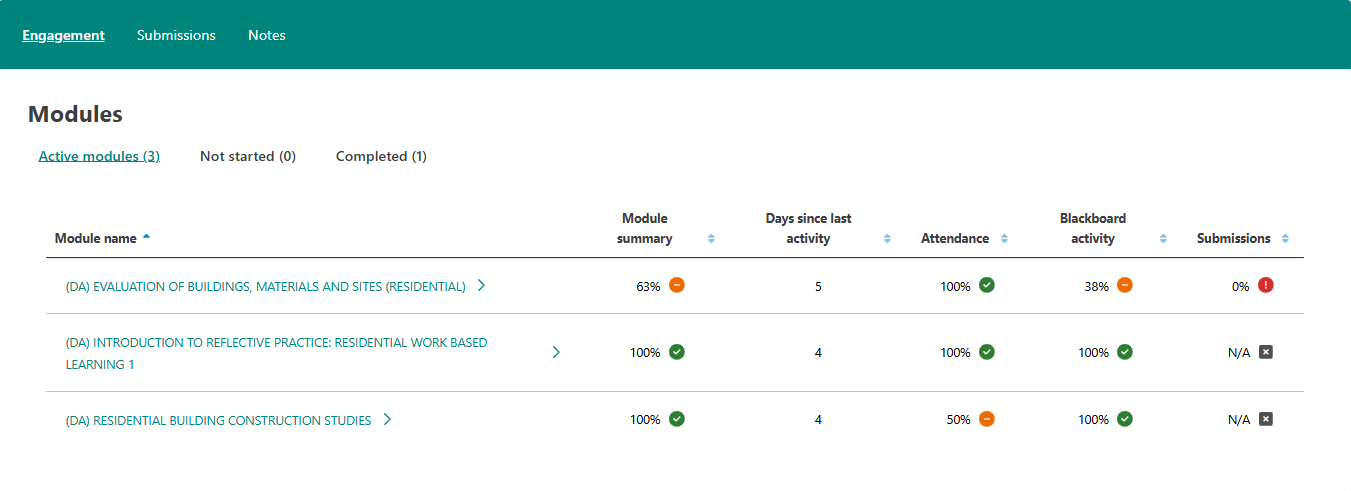Click the Attendance column header text

coord(955,239)
